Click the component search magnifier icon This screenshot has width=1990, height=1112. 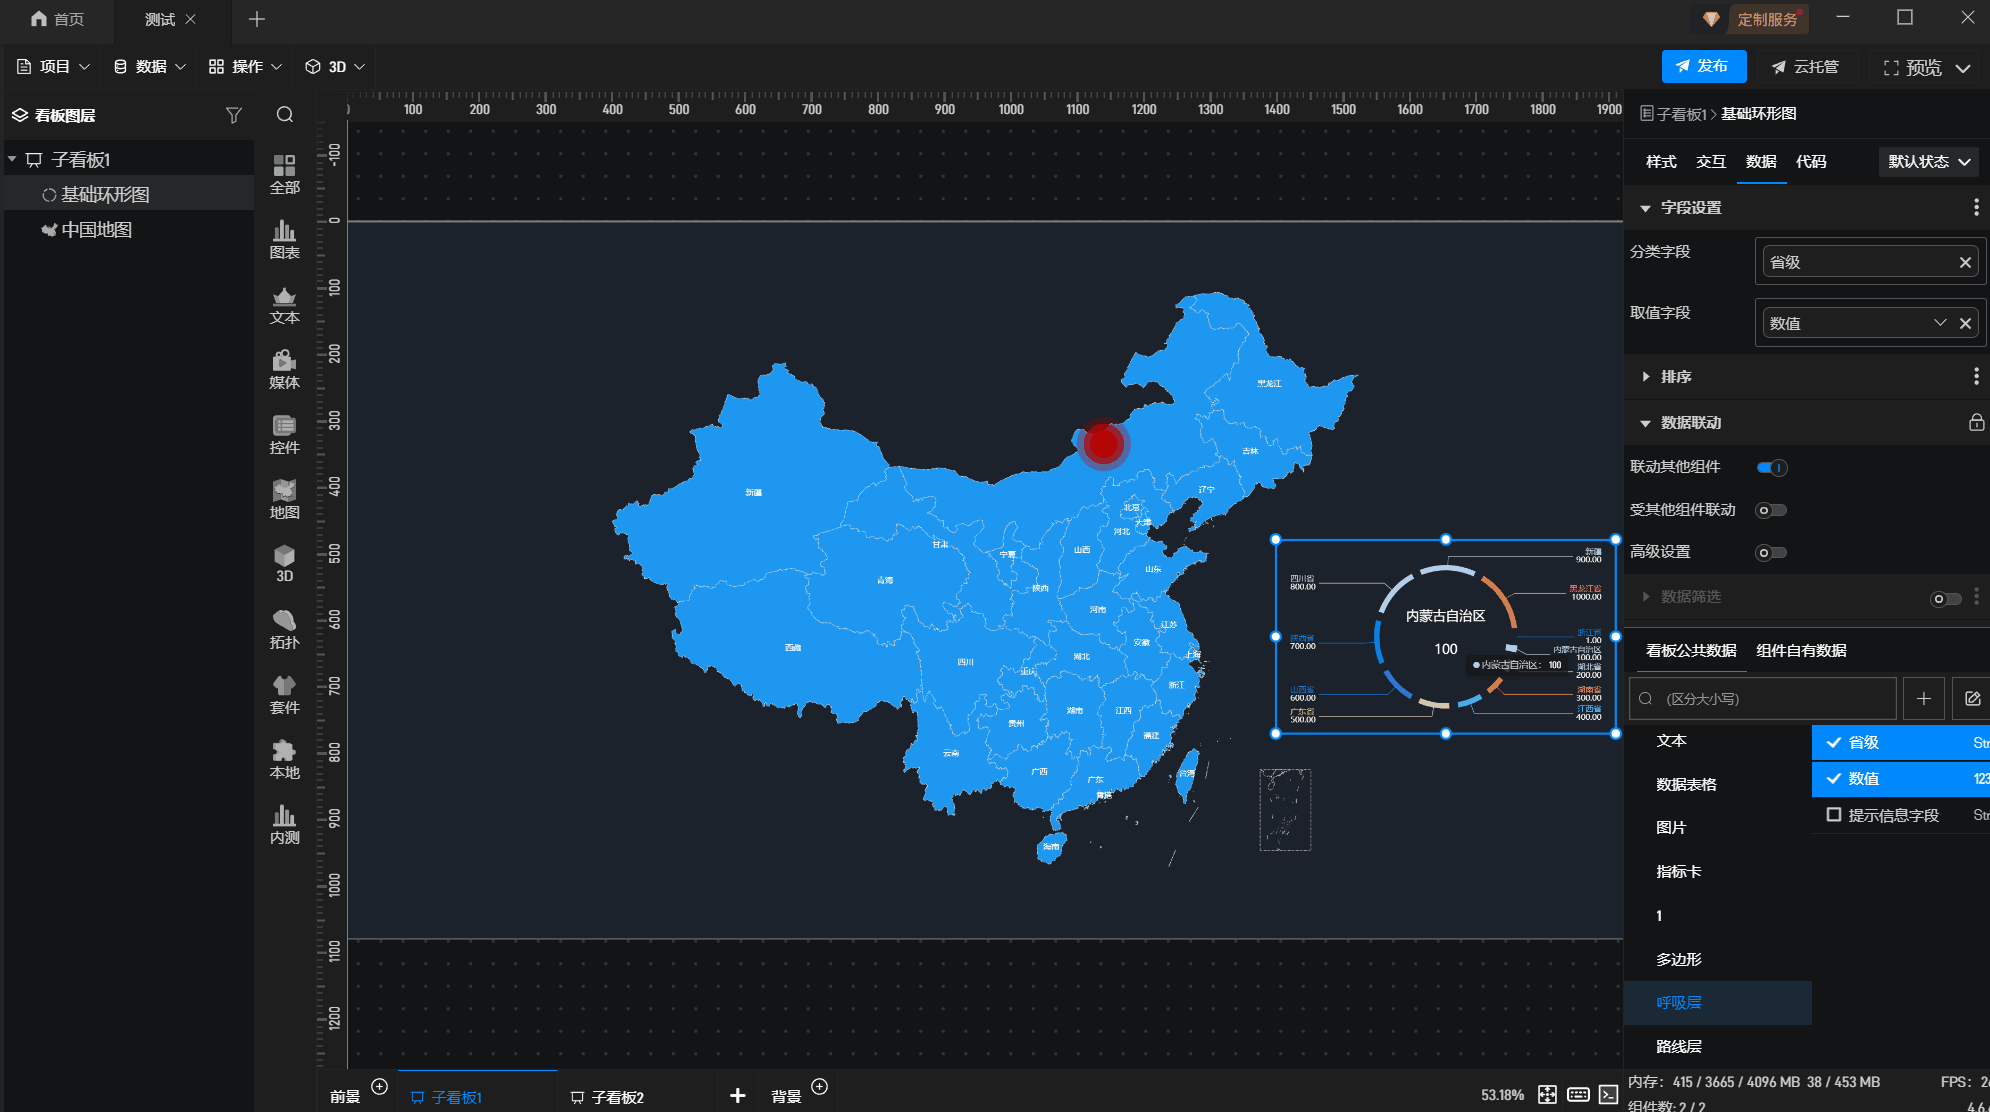click(285, 115)
